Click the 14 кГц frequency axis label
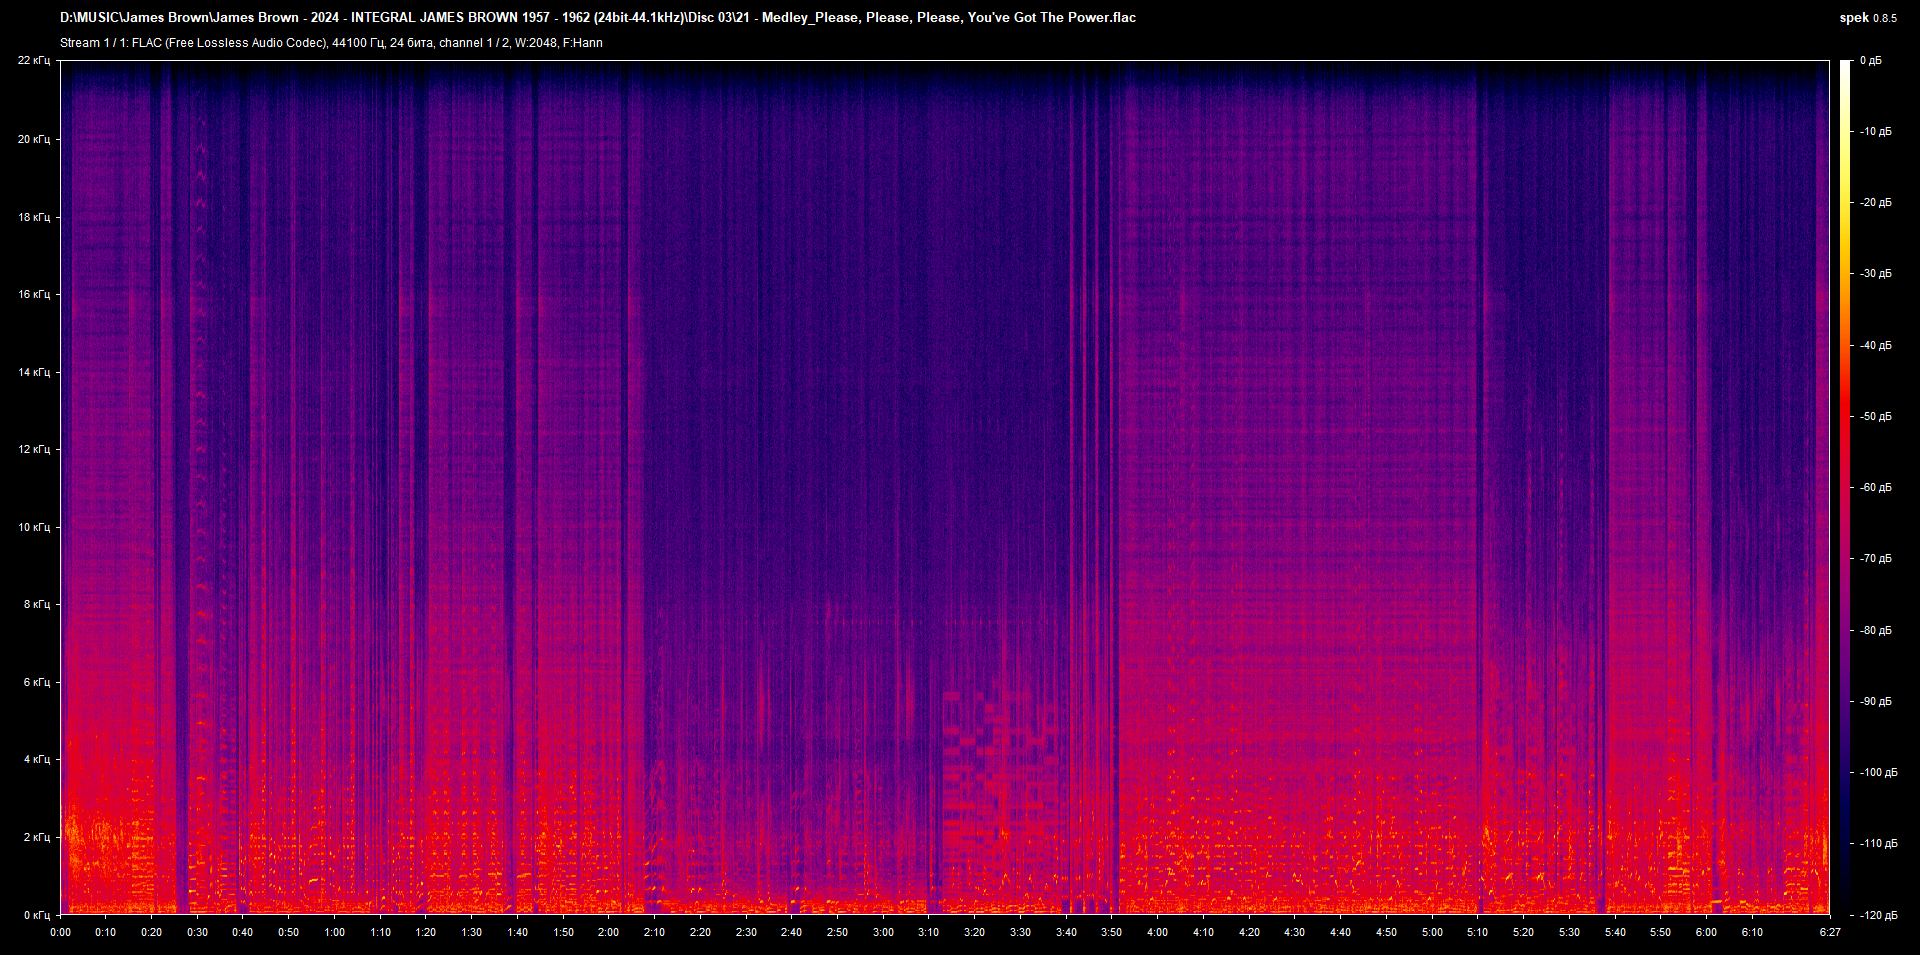 34,372
